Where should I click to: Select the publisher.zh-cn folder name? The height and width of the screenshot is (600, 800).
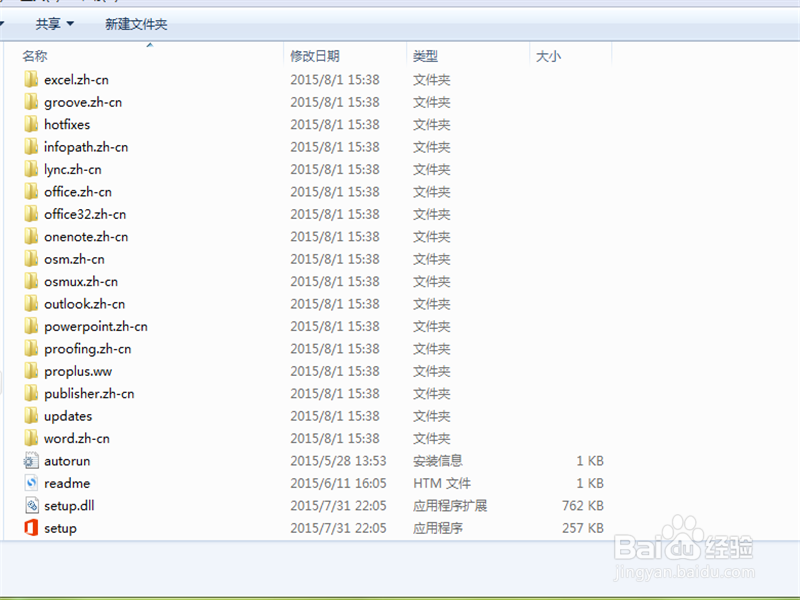(x=89, y=394)
